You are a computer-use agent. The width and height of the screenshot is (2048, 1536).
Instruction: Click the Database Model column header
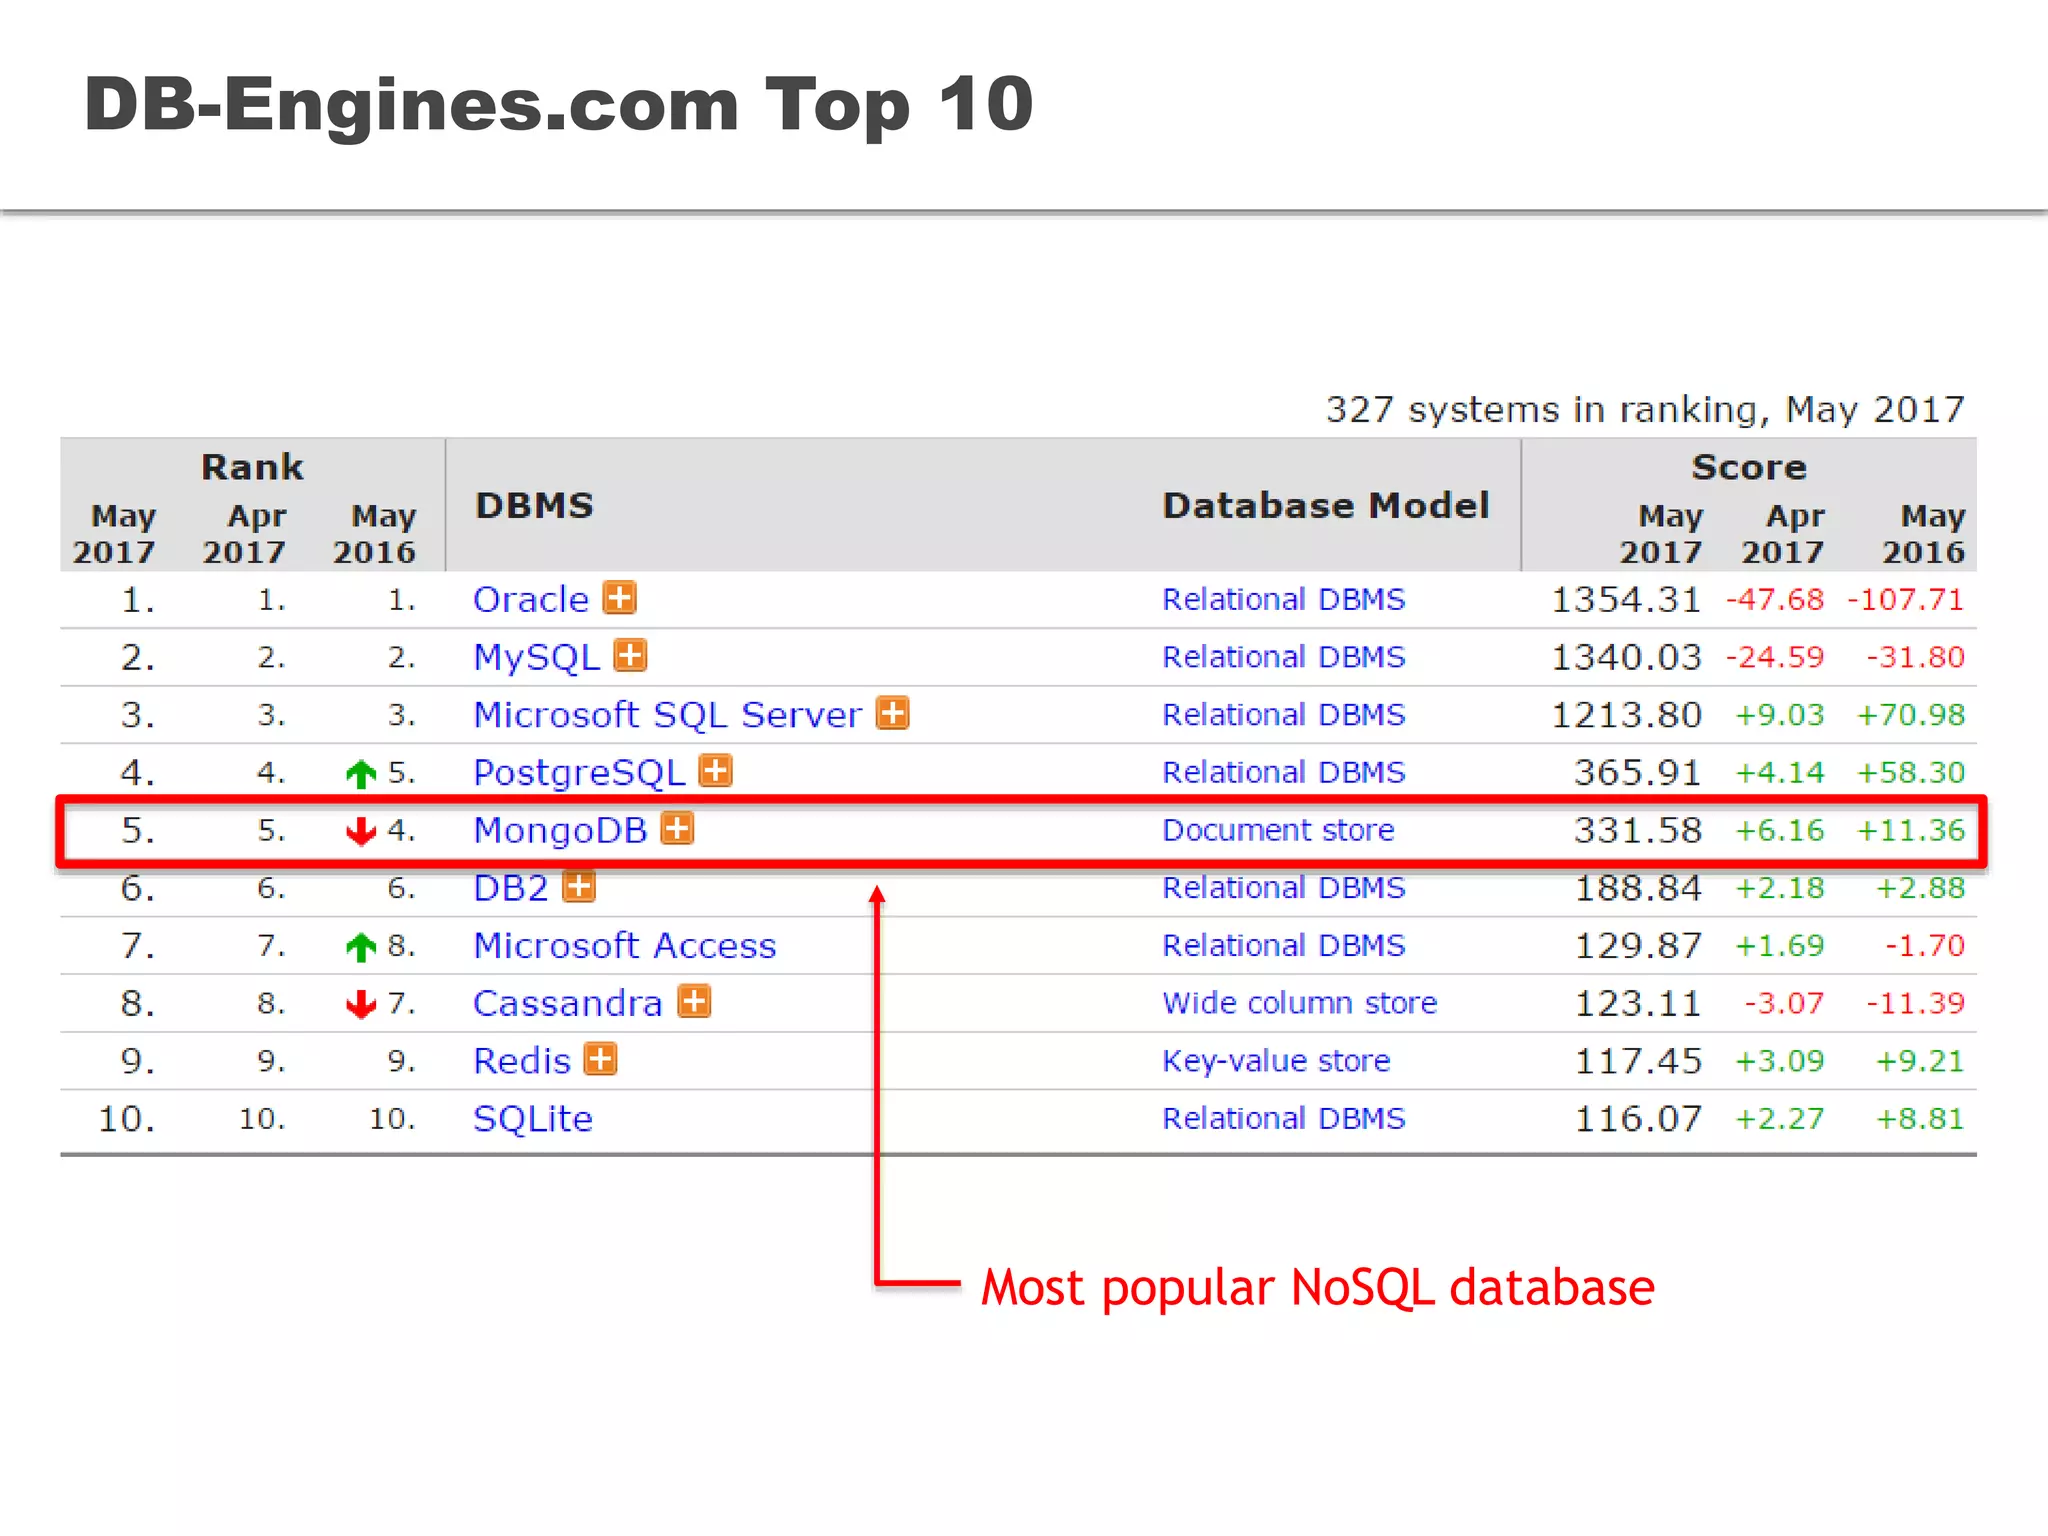pos(1325,506)
